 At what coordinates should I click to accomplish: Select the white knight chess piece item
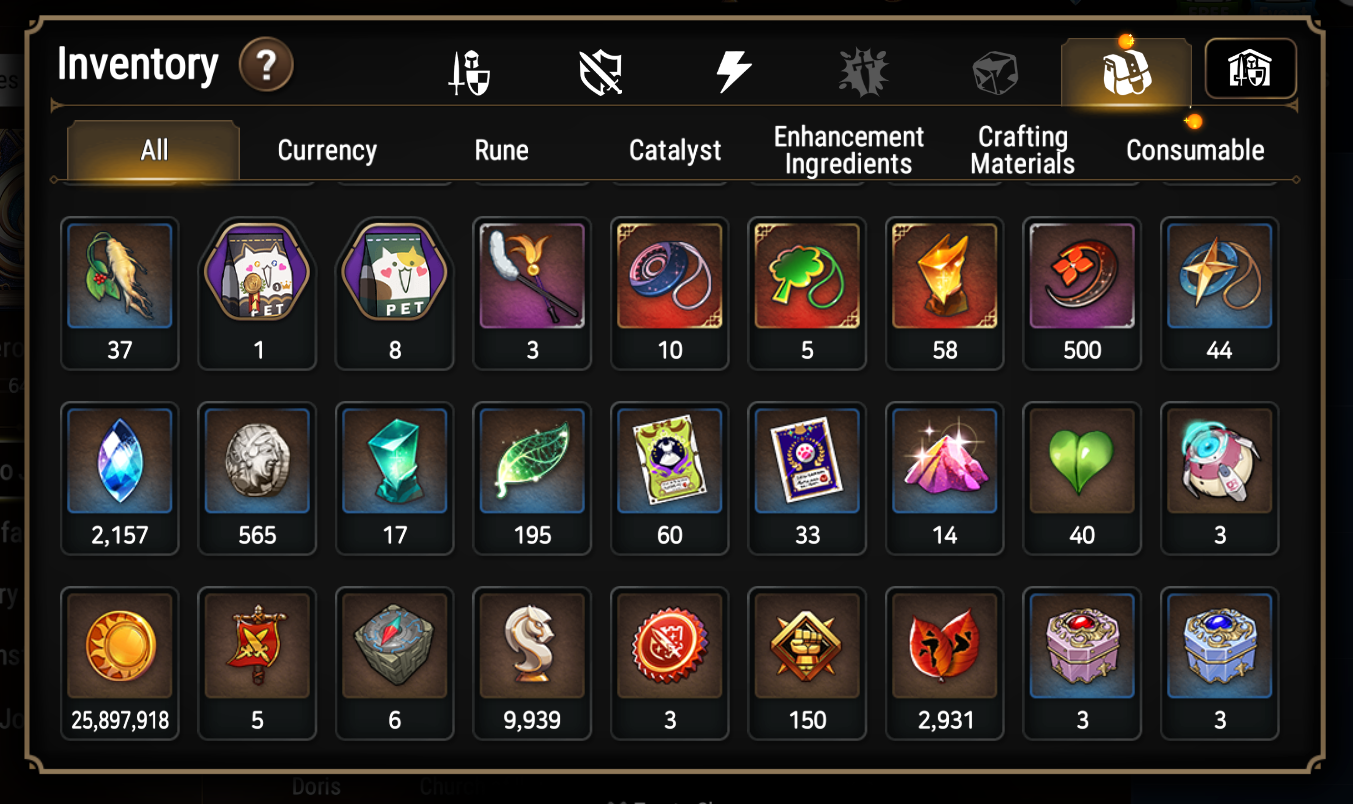(532, 663)
